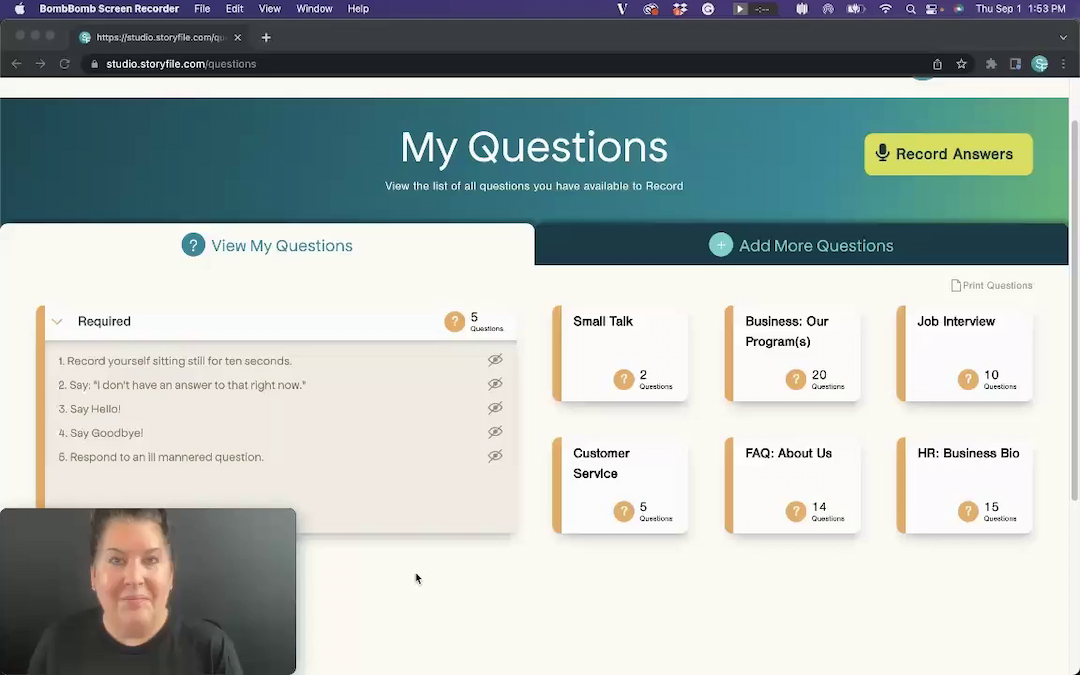
Task: Click the question icon on Business: Our Program(s) card
Action: click(x=796, y=379)
